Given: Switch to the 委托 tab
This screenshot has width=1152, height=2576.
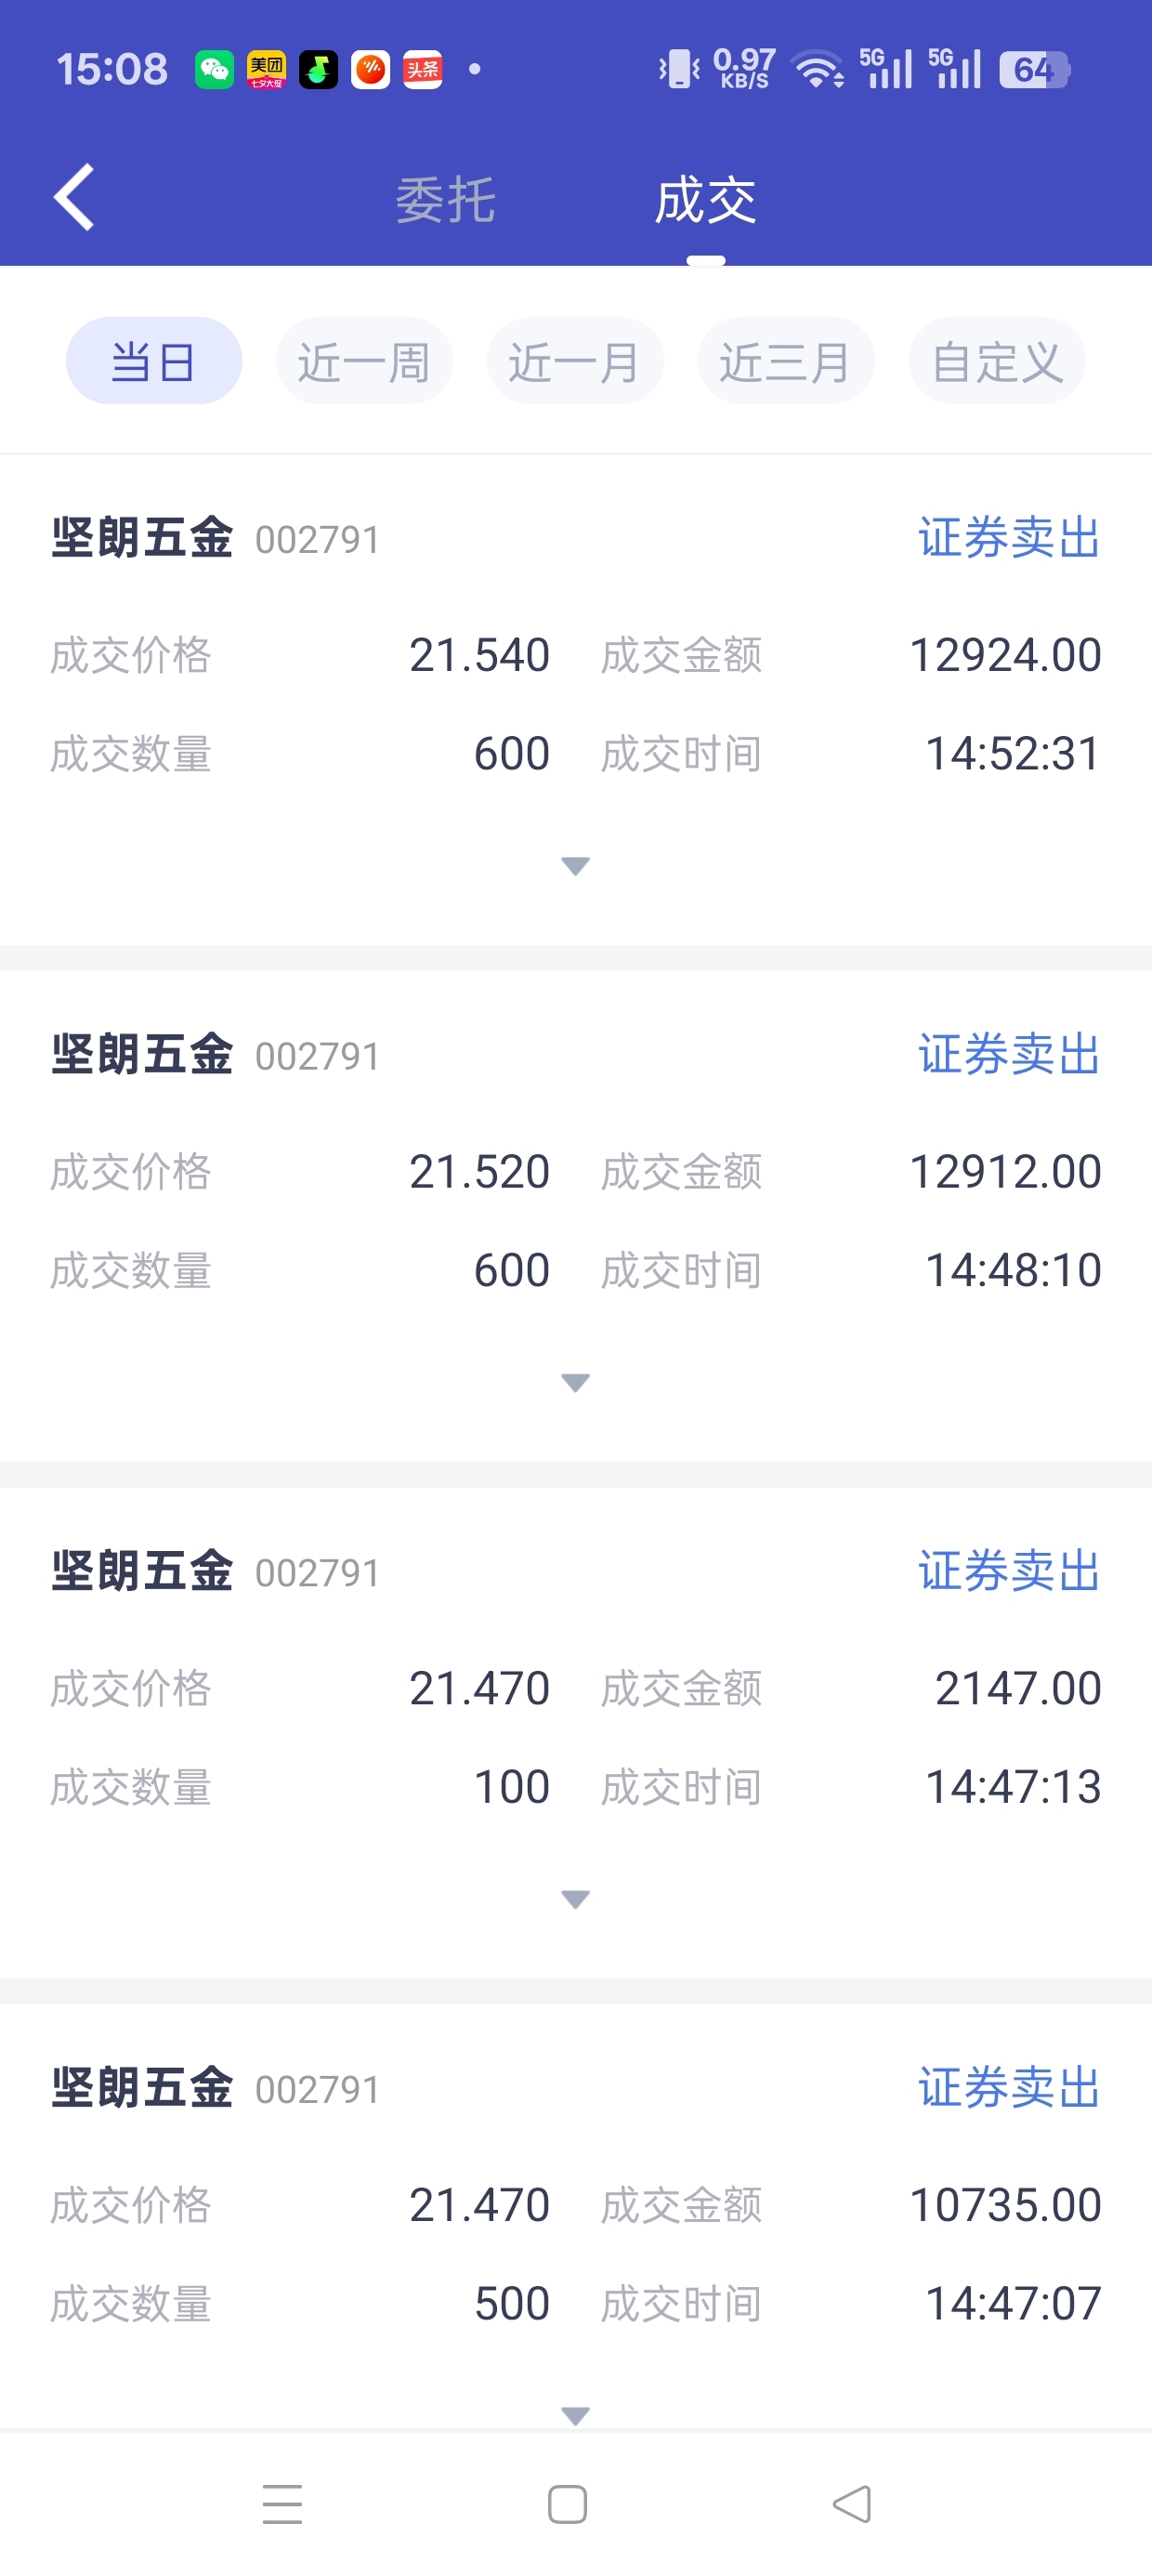Looking at the screenshot, I should [x=445, y=200].
